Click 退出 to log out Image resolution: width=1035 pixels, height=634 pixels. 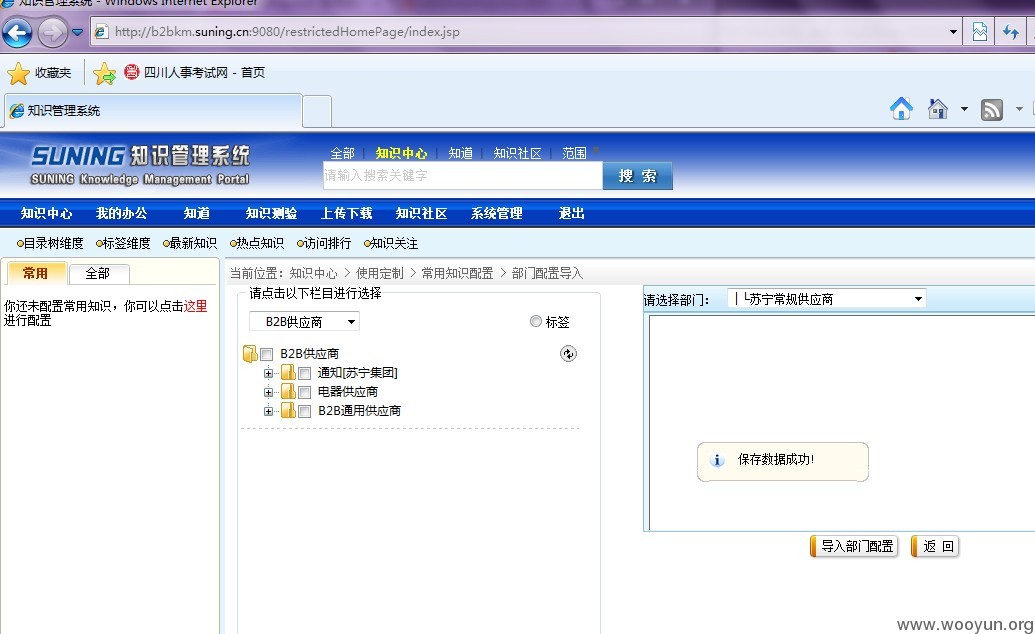click(572, 213)
